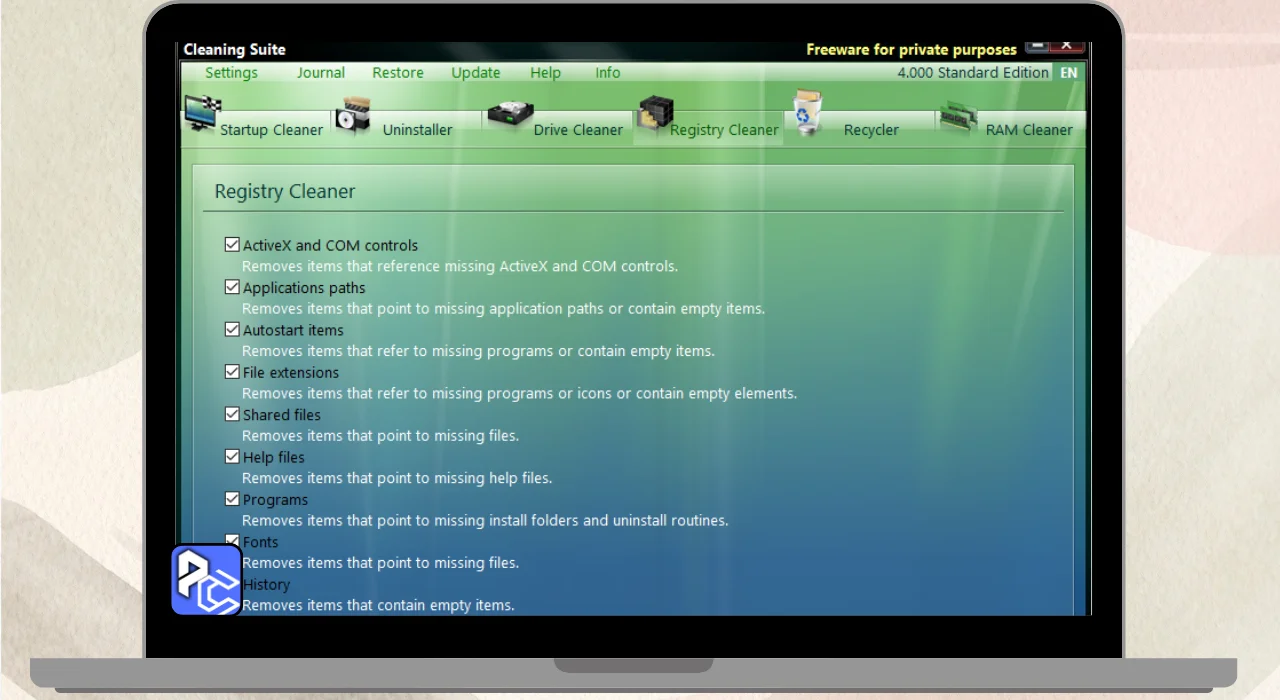The width and height of the screenshot is (1280, 700).
Task: Toggle the Help files checkbox
Action: point(232,456)
